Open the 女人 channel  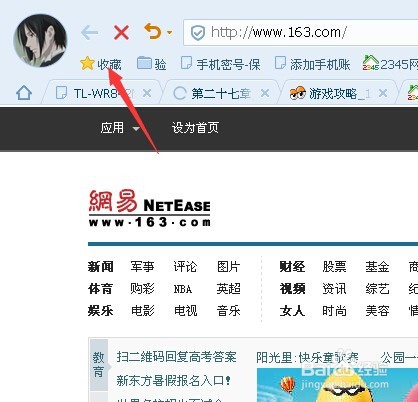point(292,311)
